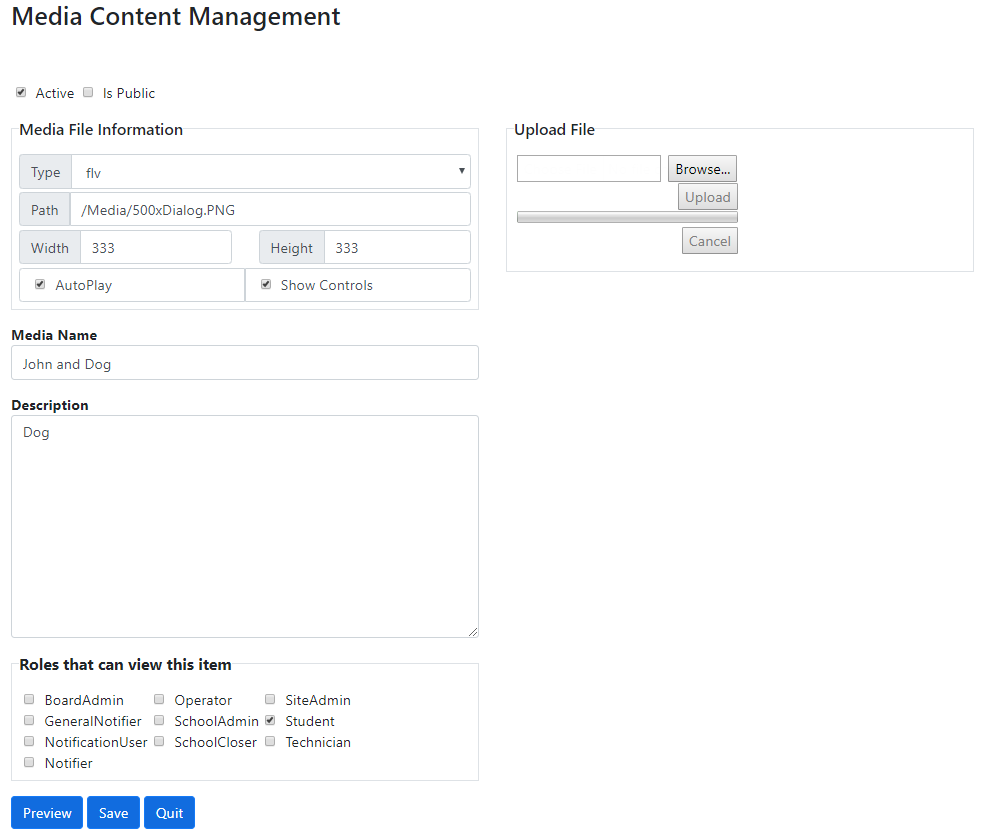This screenshot has height=833, width=984.
Task: Click the Preview button
Action: click(46, 812)
